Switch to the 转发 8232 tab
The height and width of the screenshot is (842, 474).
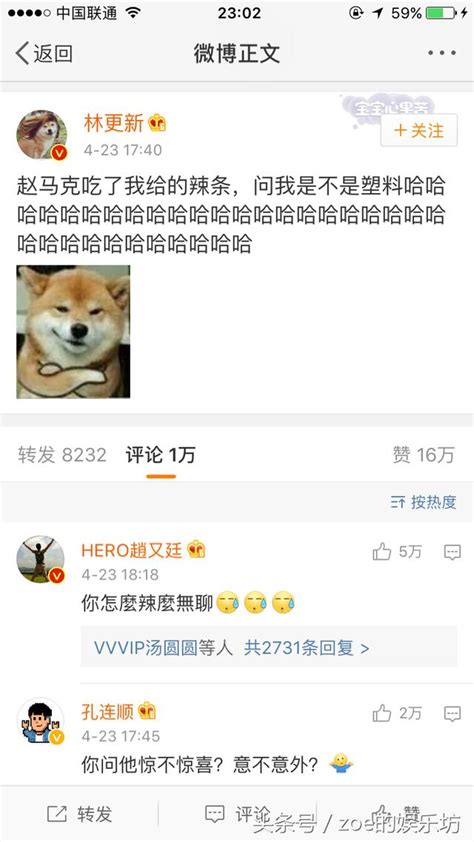point(62,455)
